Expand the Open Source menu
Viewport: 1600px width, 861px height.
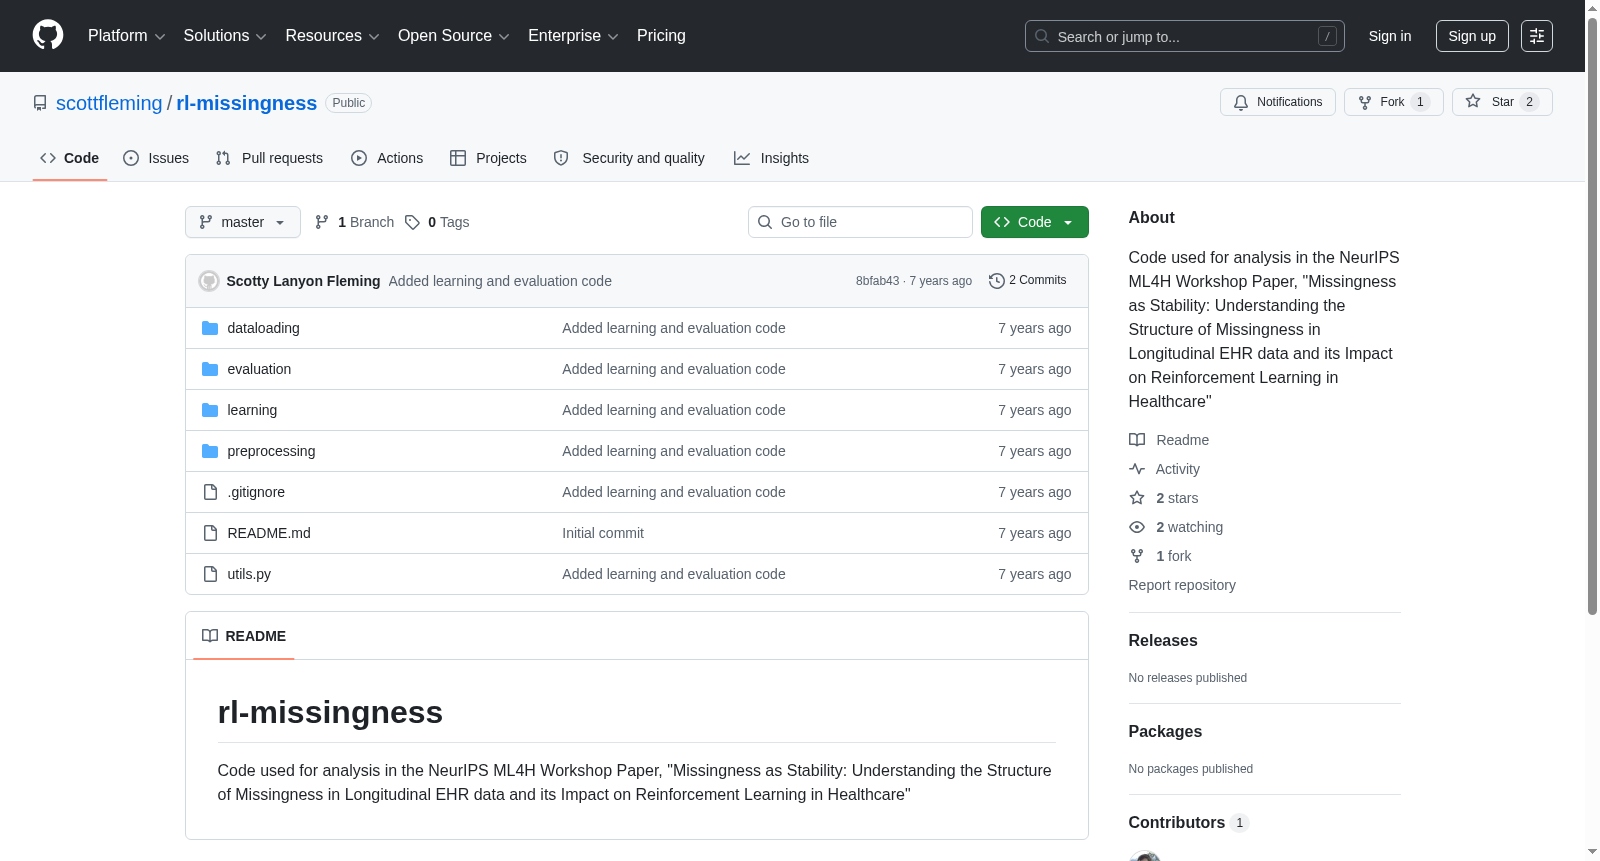(454, 36)
